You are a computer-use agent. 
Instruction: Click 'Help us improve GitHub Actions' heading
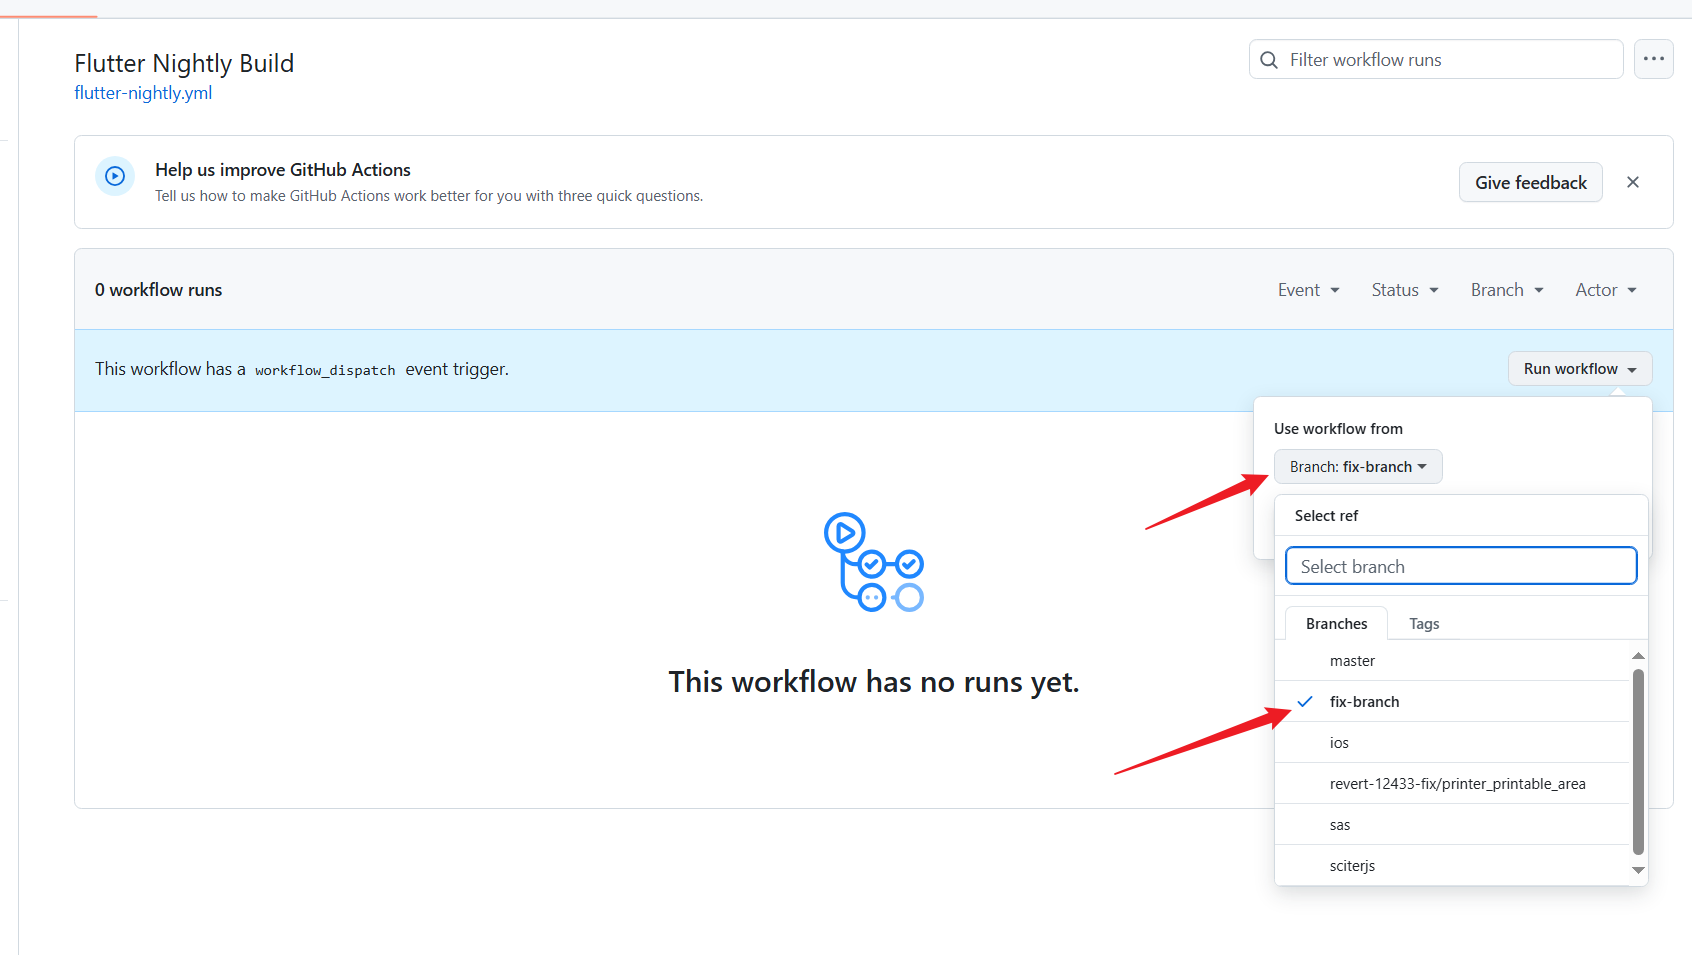pos(283,170)
